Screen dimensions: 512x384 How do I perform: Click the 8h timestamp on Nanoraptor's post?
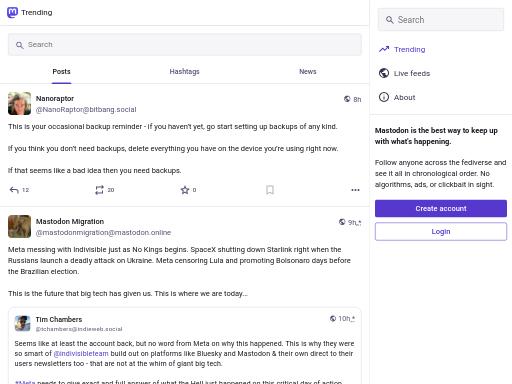(357, 99)
